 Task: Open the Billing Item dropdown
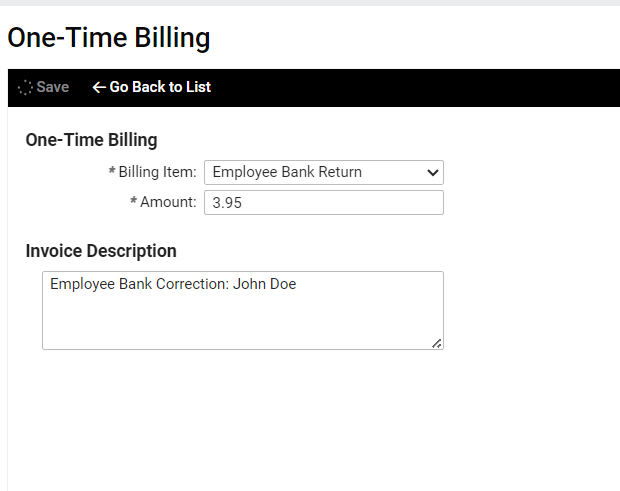(324, 172)
